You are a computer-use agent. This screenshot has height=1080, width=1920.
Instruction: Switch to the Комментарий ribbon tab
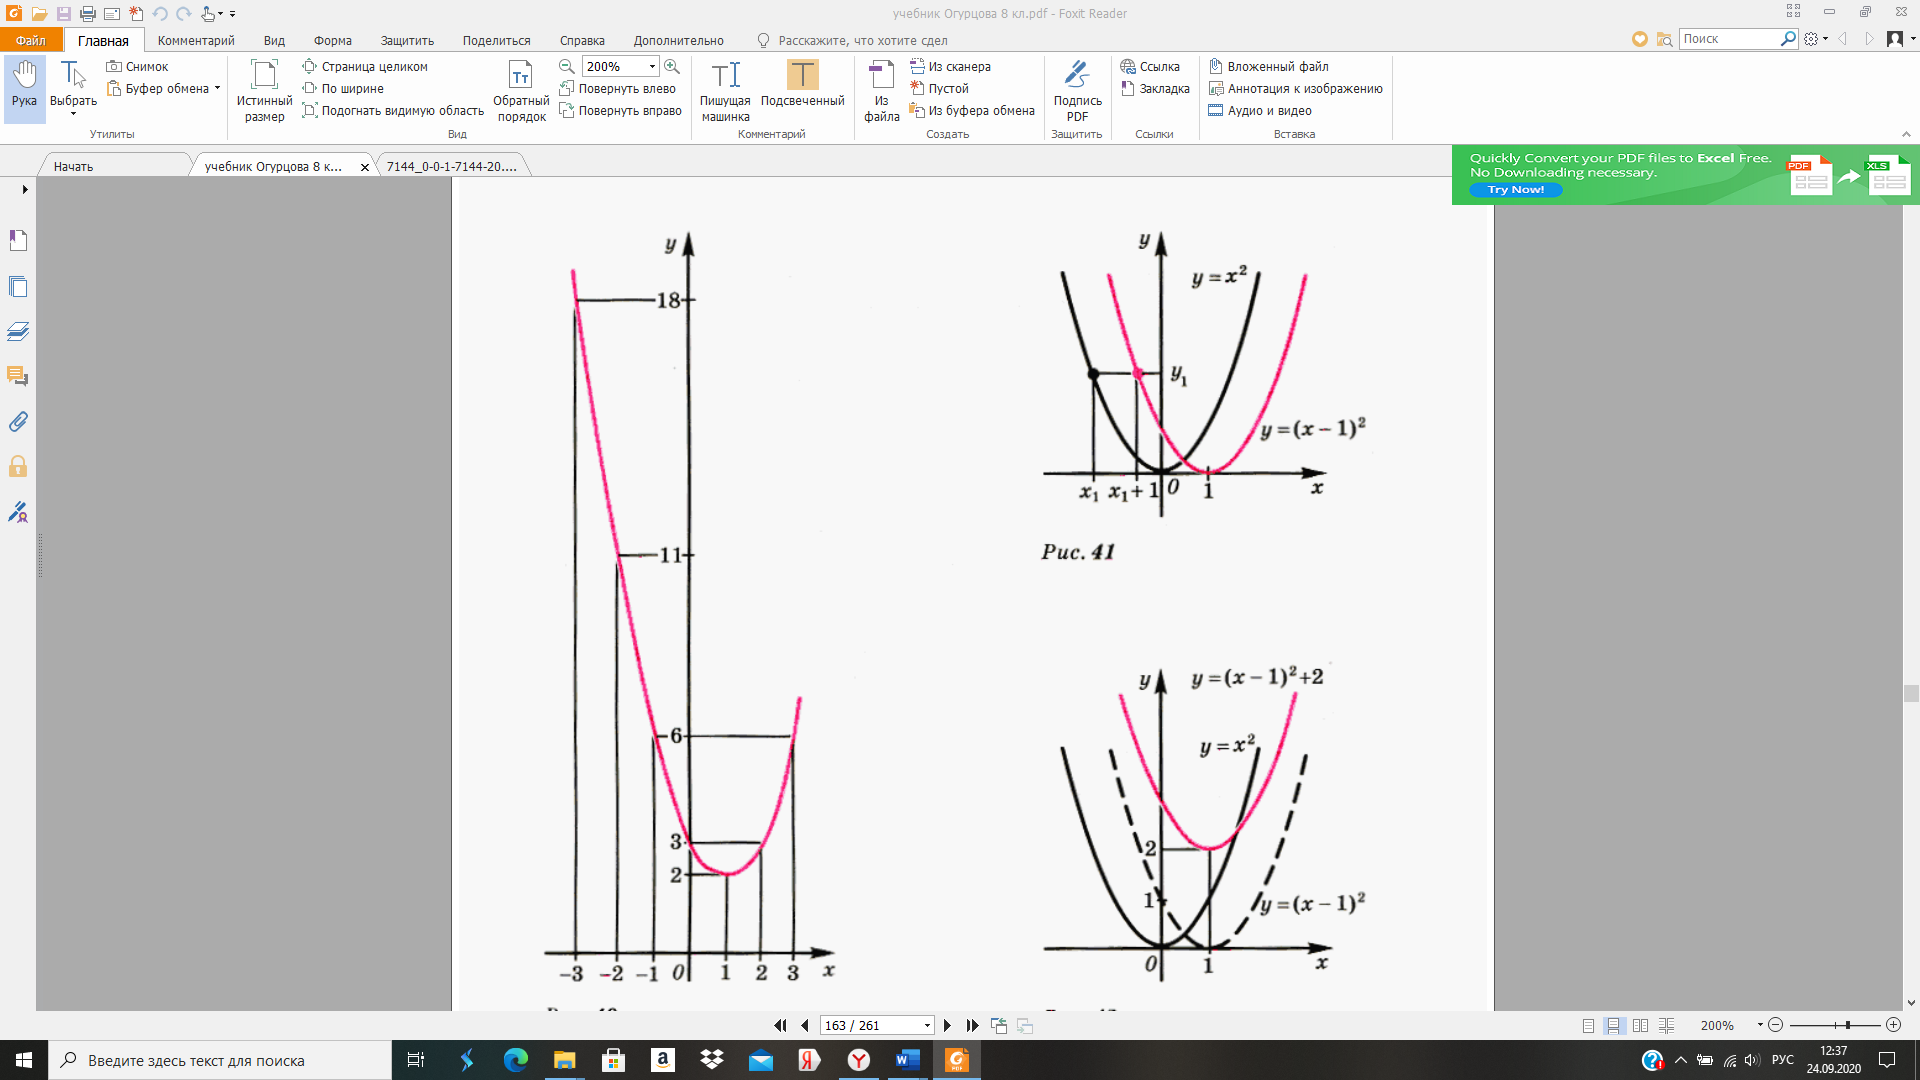coord(196,40)
